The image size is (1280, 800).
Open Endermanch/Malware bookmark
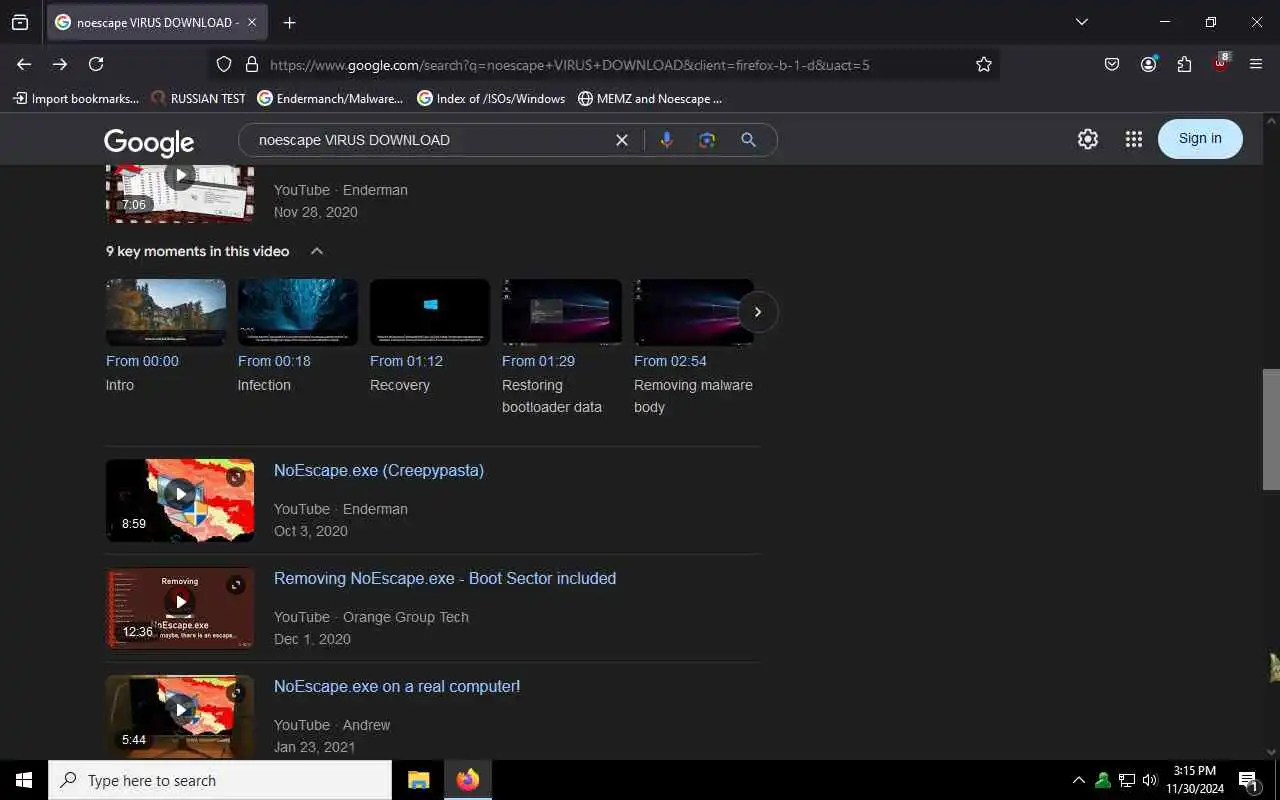[x=330, y=98]
